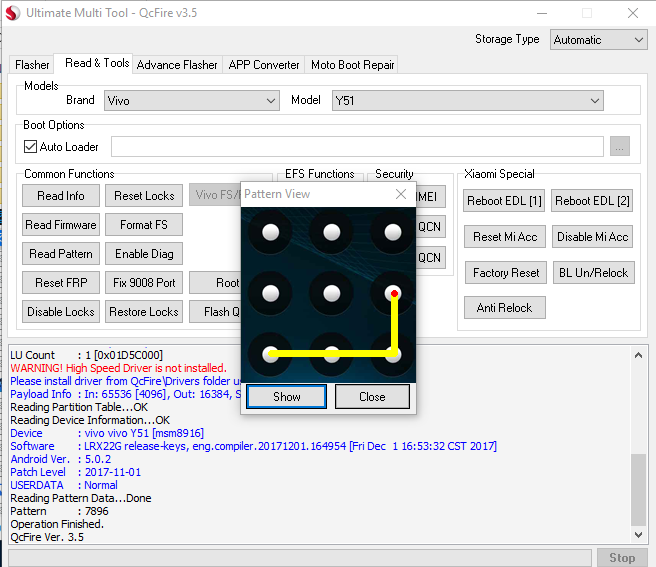656x567 pixels.
Task: Close the QcFire main window
Action: pyautogui.click(x=633, y=13)
